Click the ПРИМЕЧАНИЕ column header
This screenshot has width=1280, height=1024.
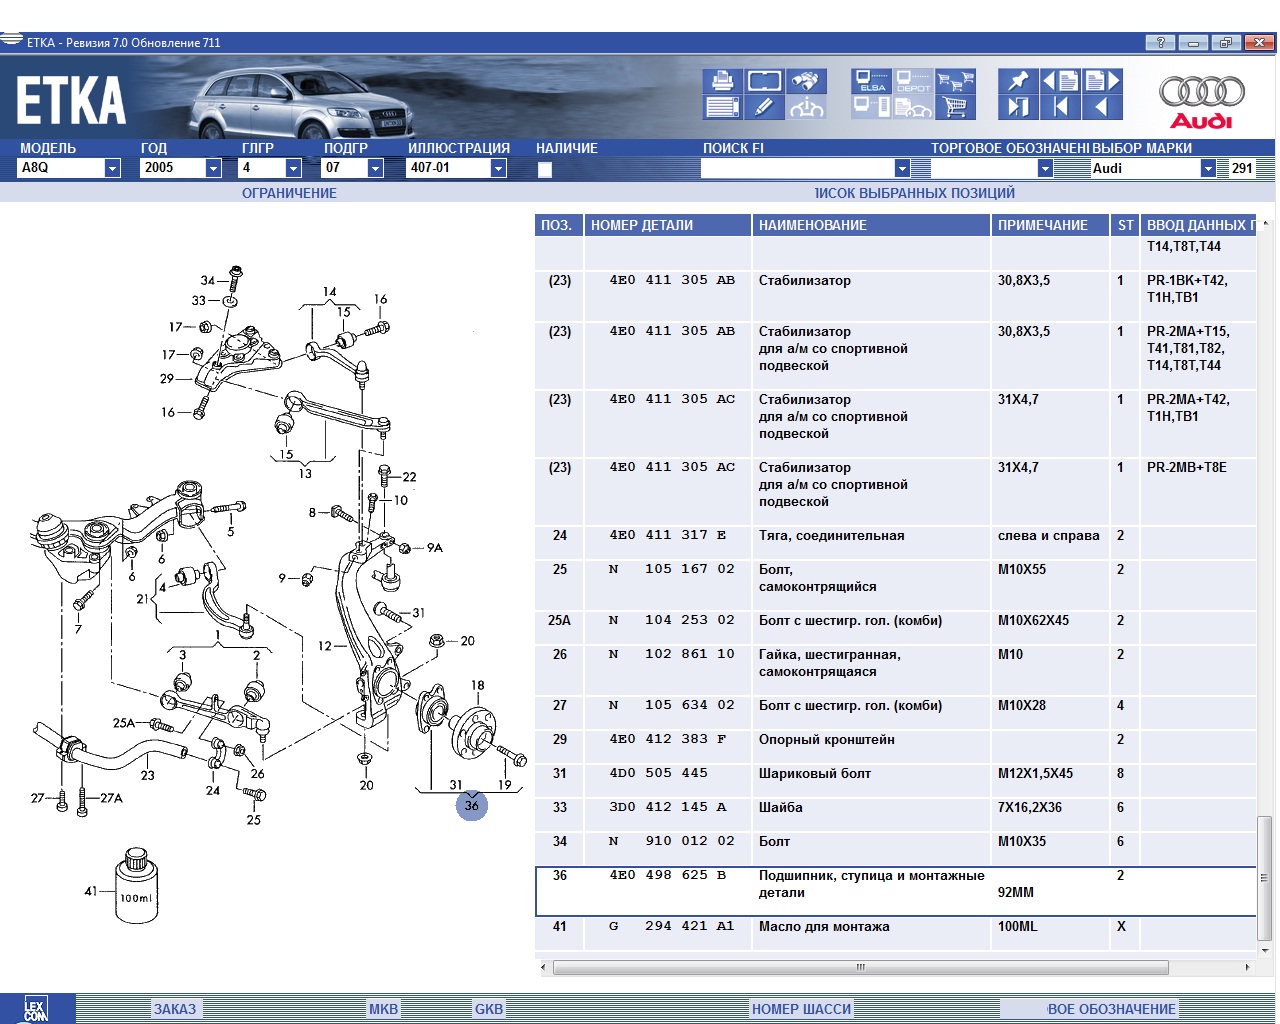tap(1050, 225)
